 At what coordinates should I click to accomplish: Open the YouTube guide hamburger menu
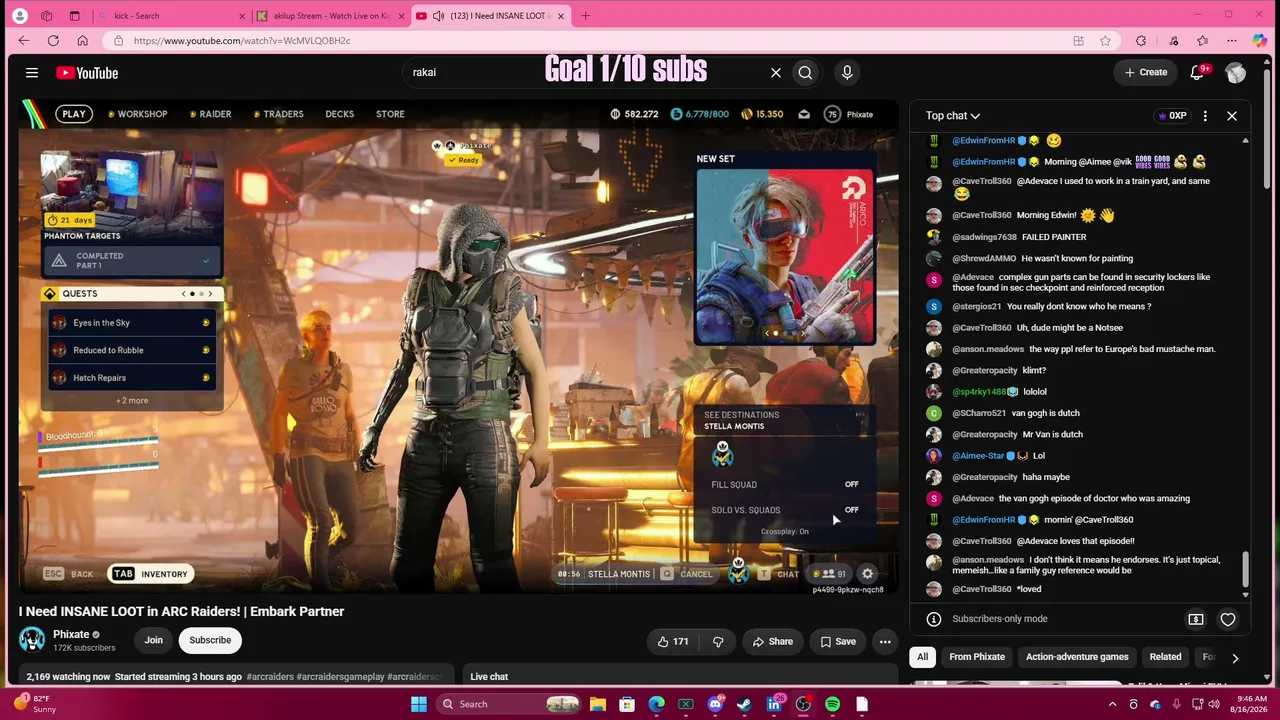32,73
